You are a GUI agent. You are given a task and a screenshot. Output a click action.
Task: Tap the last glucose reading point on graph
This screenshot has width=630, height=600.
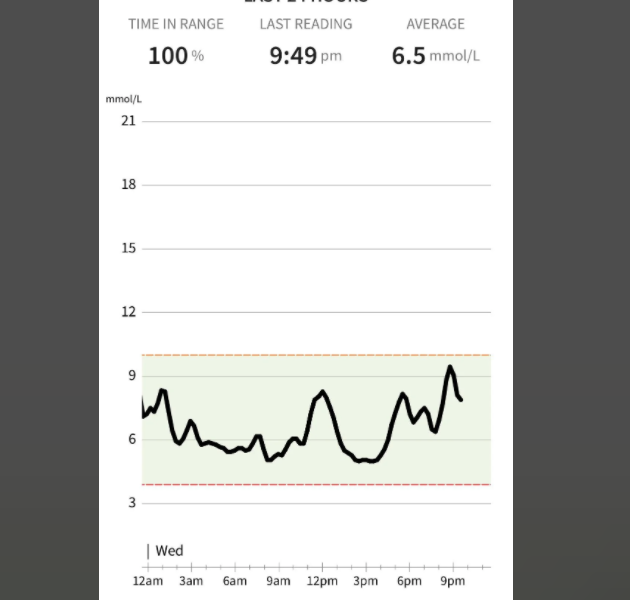point(461,399)
